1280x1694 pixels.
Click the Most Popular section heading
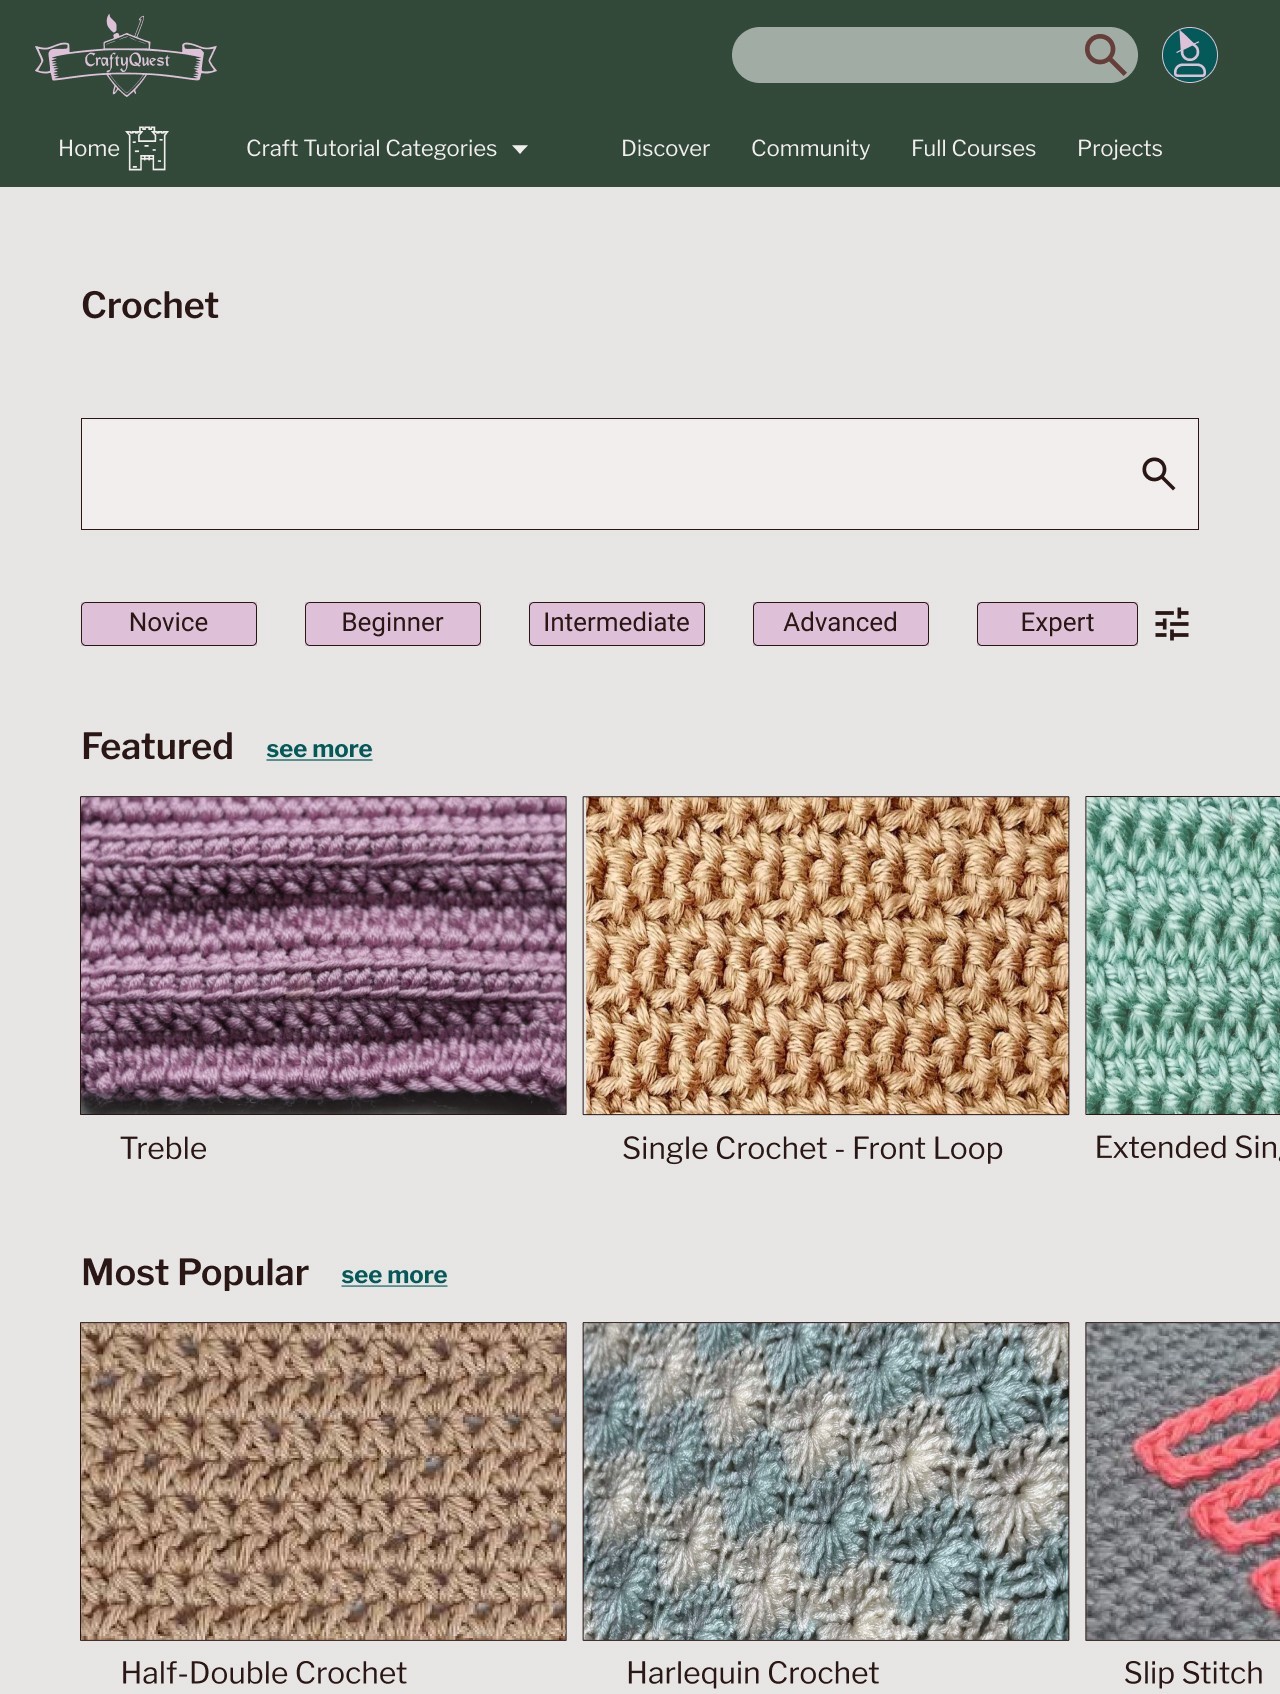195,1272
